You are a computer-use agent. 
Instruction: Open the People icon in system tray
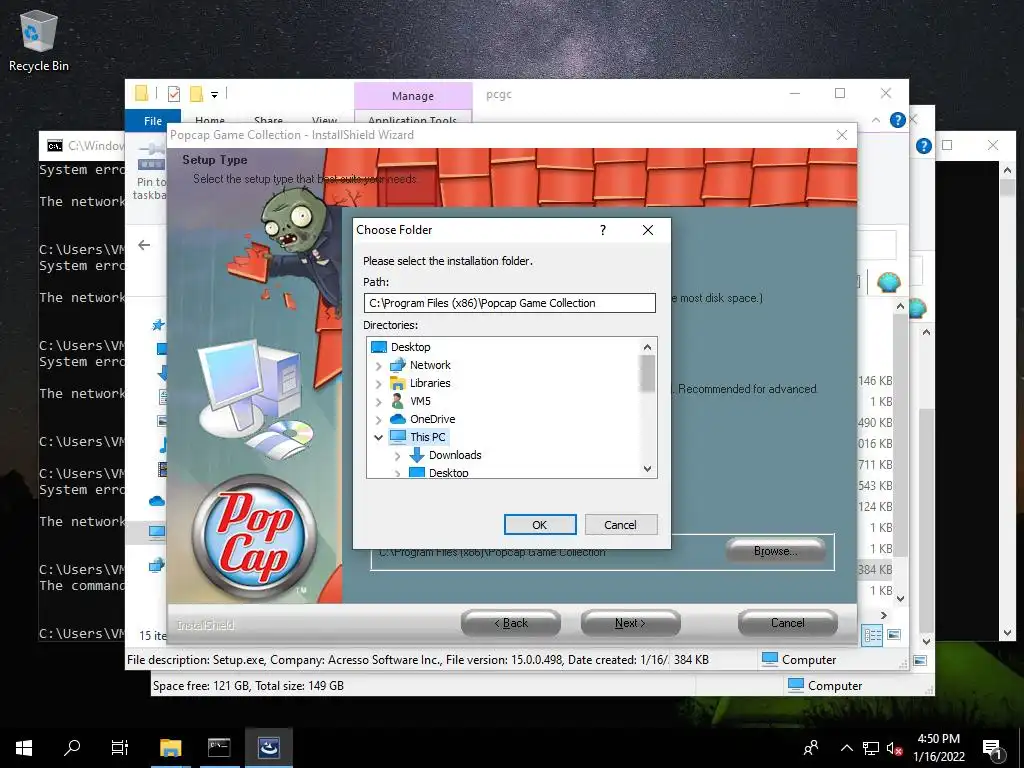point(811,748)
